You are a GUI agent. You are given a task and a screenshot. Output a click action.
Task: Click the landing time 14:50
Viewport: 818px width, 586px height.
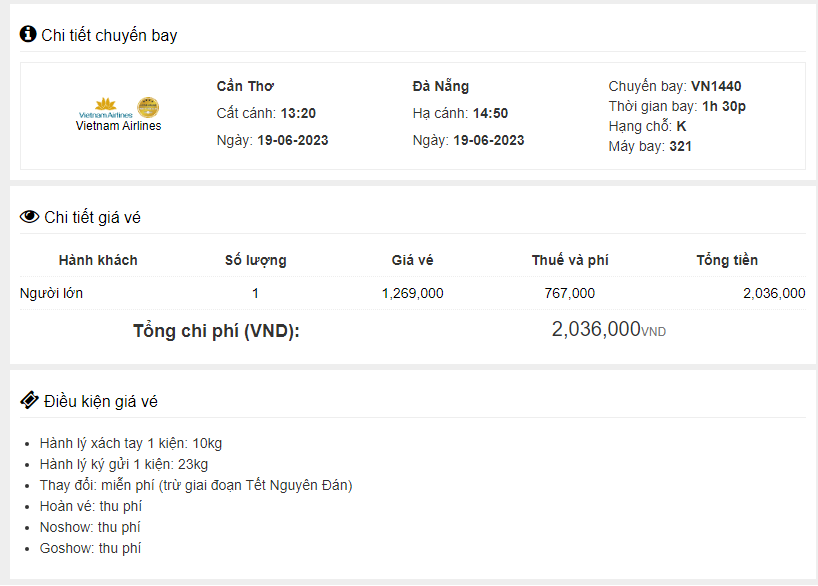(491, 113)
